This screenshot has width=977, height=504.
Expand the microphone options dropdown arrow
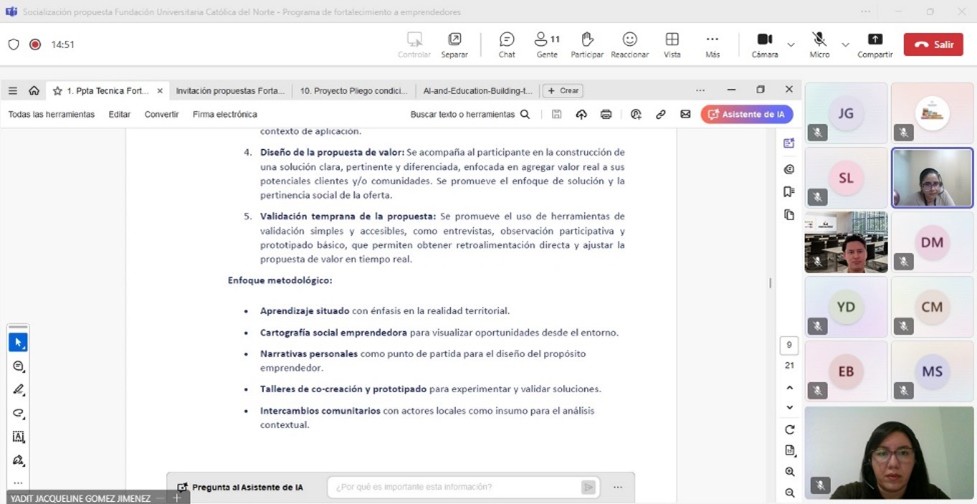845,45
